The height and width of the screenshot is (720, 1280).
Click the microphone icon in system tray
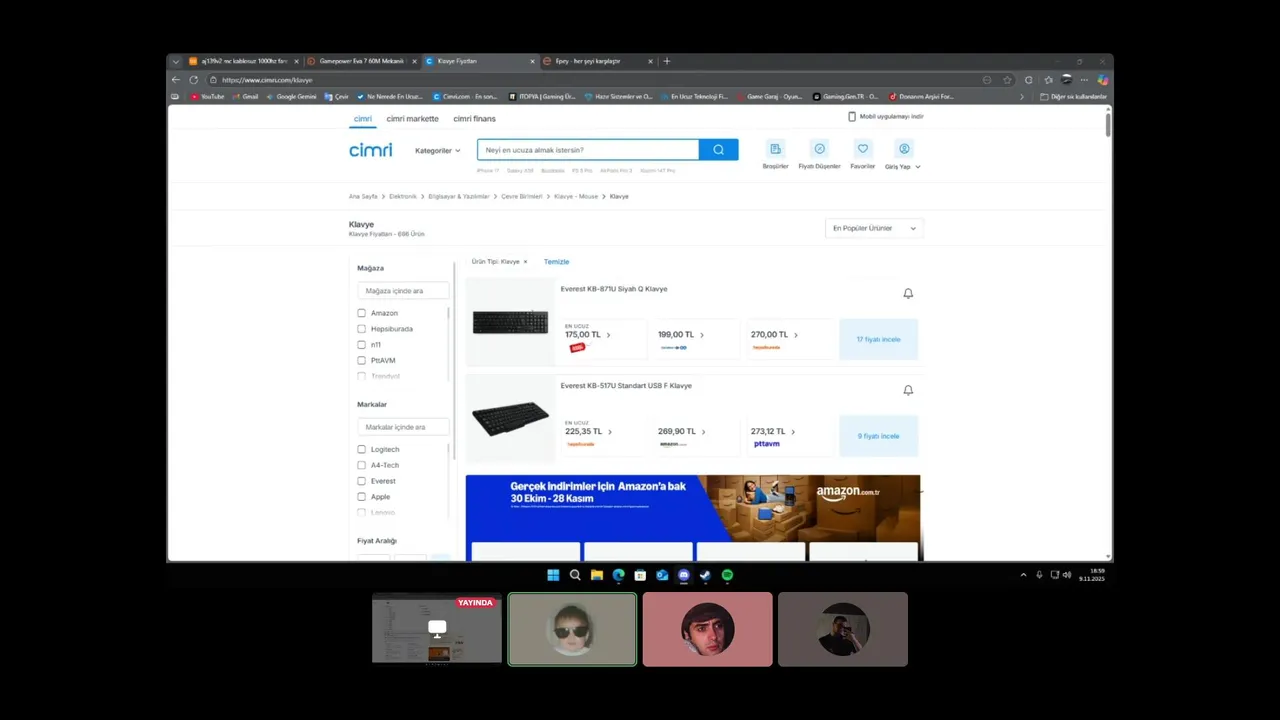1039,575
